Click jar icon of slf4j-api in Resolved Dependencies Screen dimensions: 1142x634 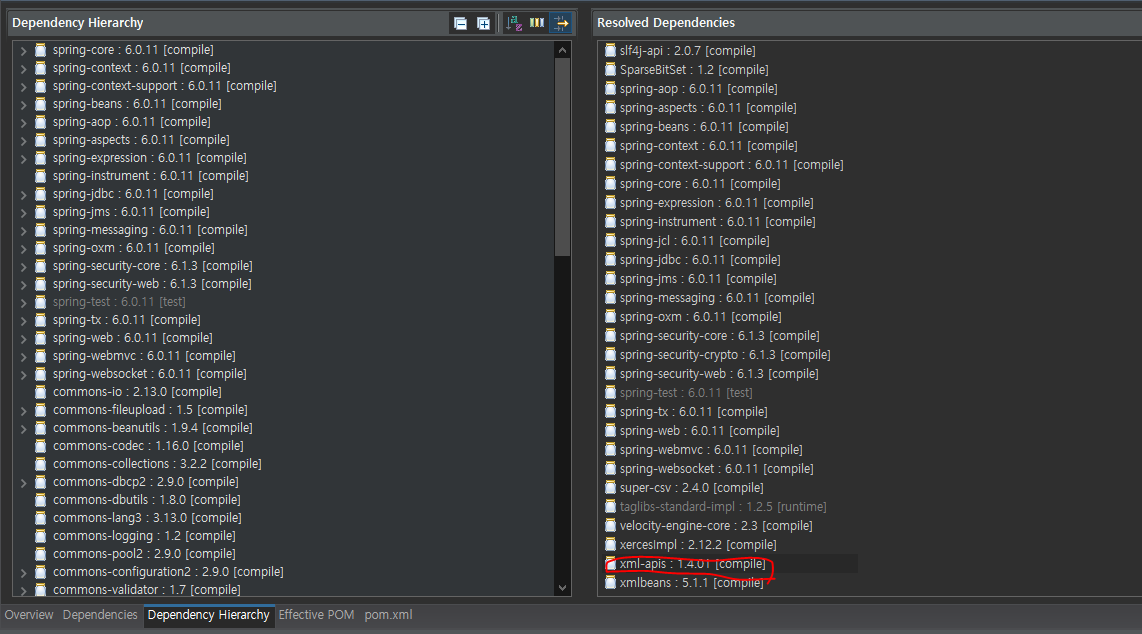point(610,50)
